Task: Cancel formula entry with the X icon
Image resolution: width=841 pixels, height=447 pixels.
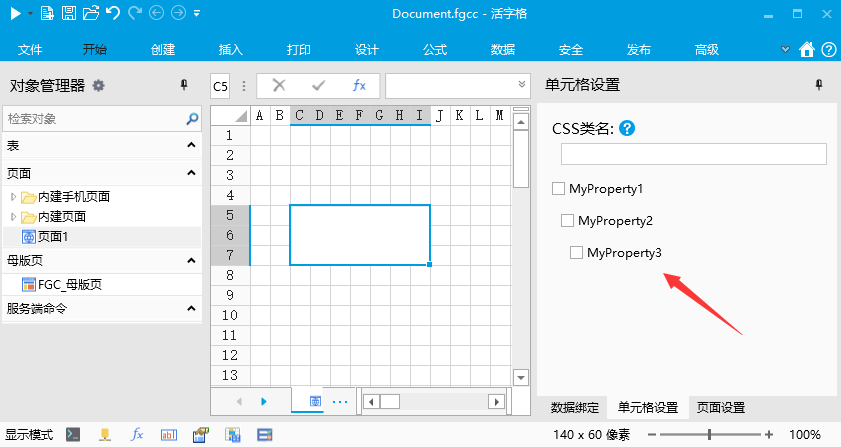Action: pyautogui.click(x=279, y=85)
